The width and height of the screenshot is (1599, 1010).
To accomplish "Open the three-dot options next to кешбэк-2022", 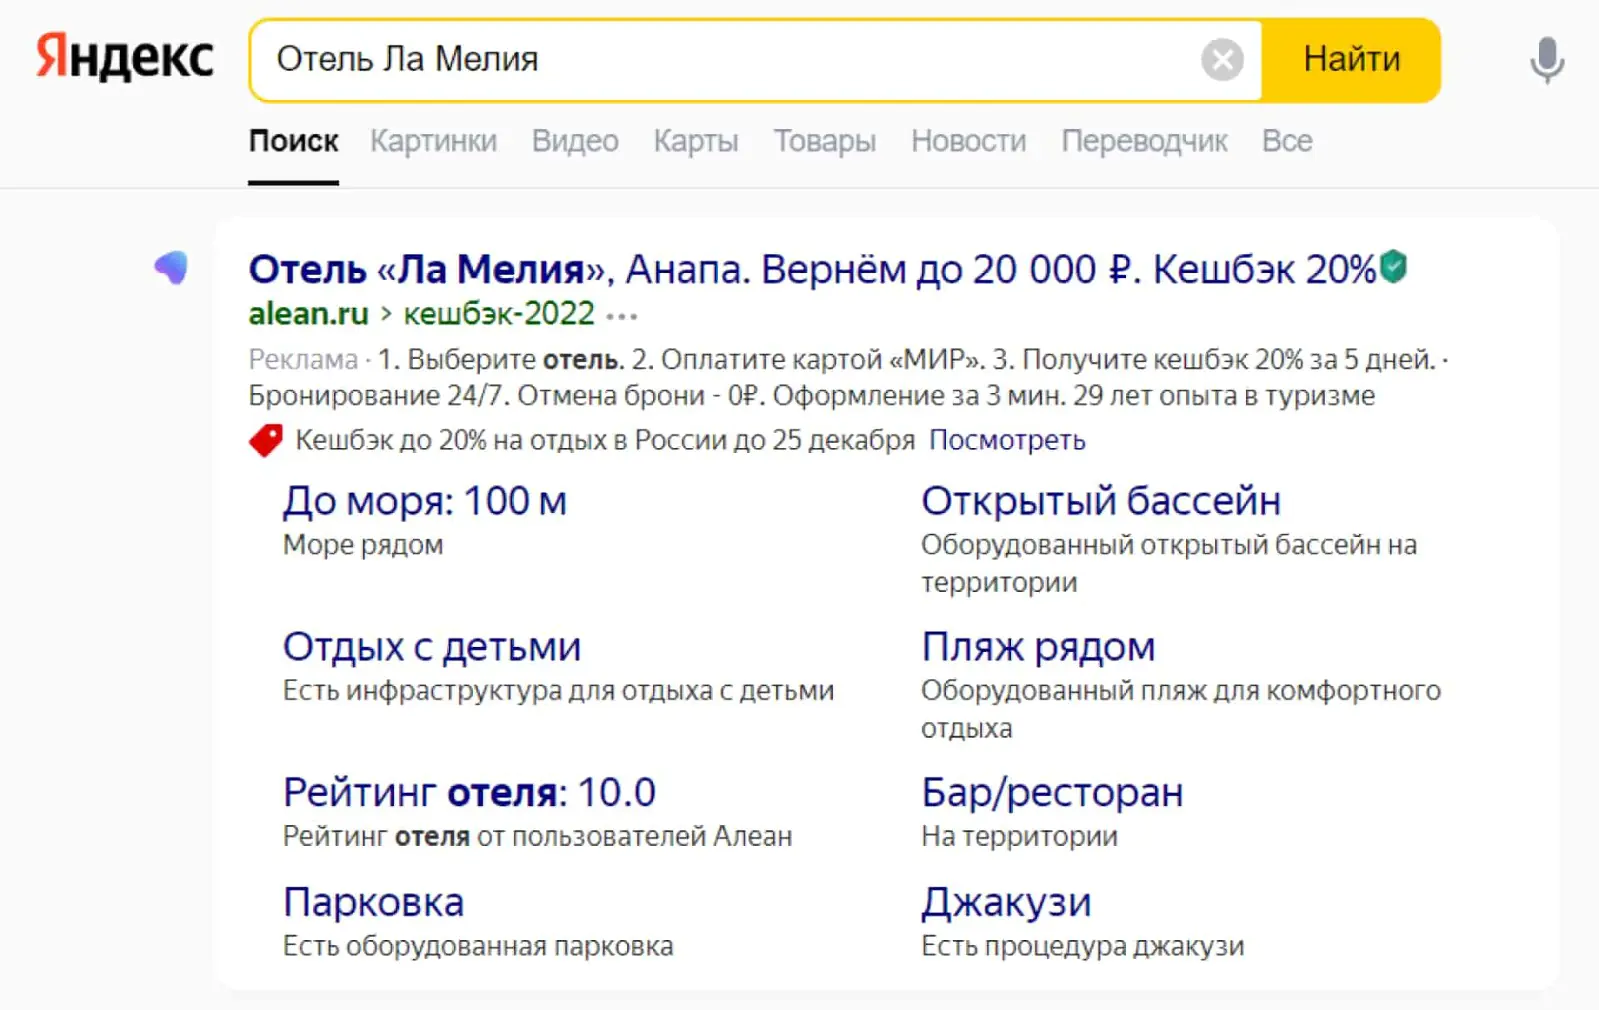I will coord(622,316).
